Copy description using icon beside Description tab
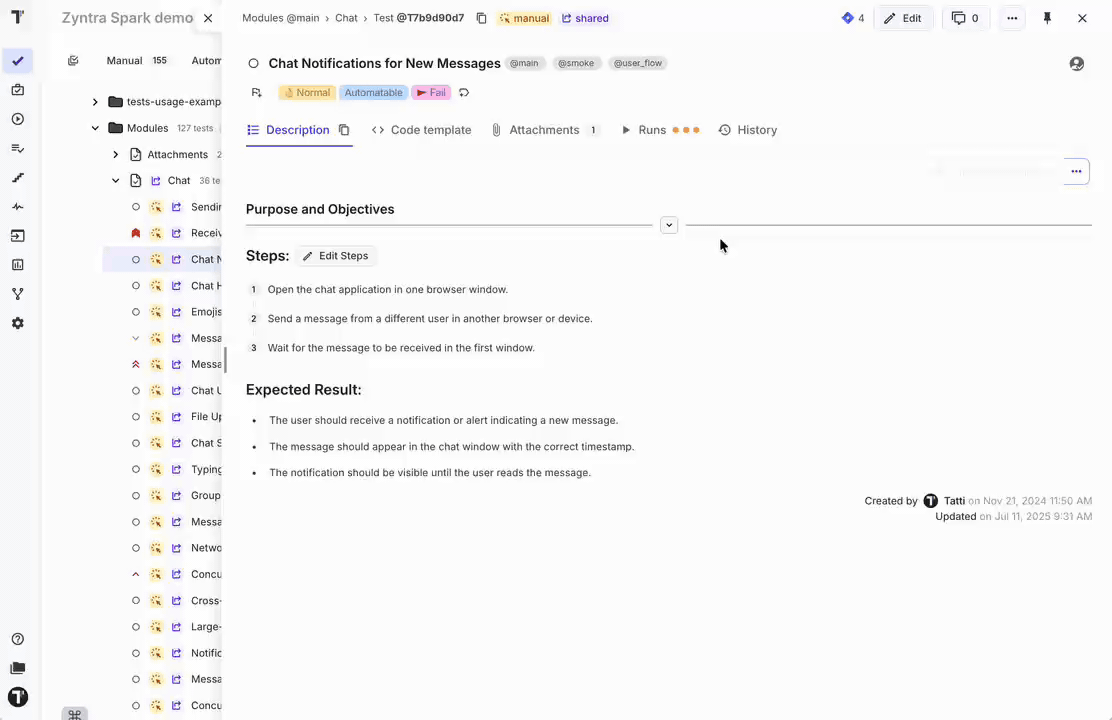 [x=344, y=130]
